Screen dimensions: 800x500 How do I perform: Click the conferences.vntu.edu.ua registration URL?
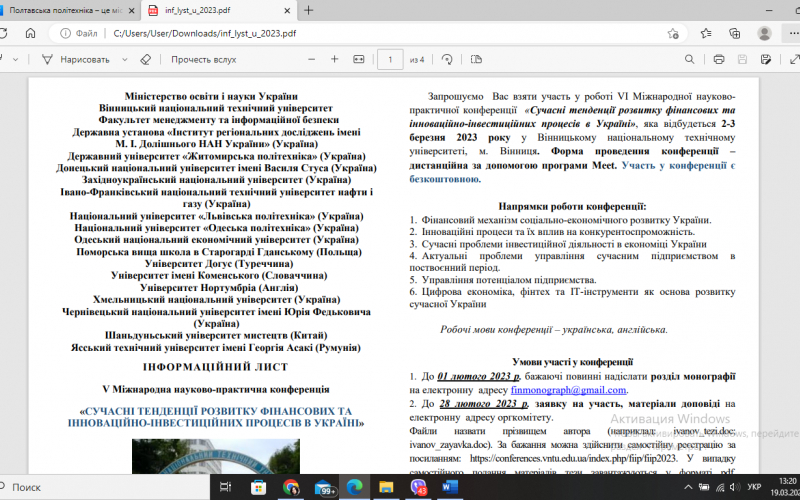[x=574, y=458]
